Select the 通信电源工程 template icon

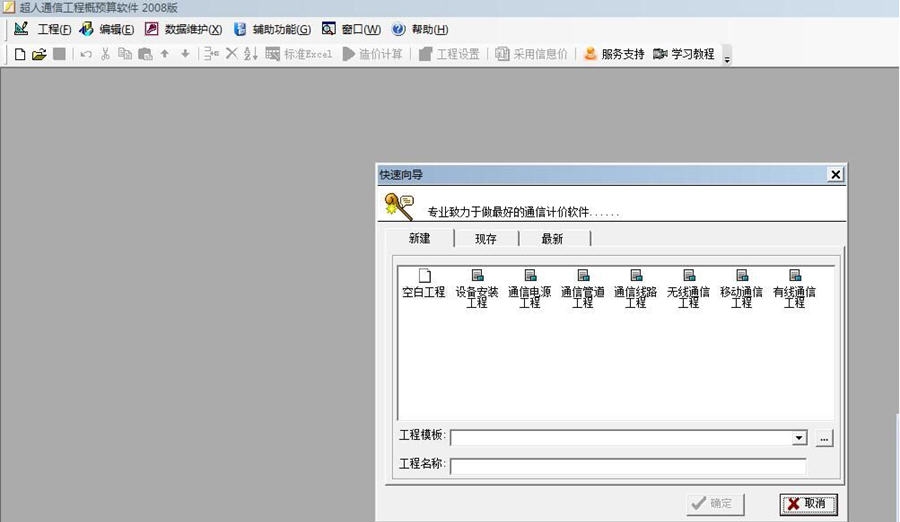click(x=530, y=289)
